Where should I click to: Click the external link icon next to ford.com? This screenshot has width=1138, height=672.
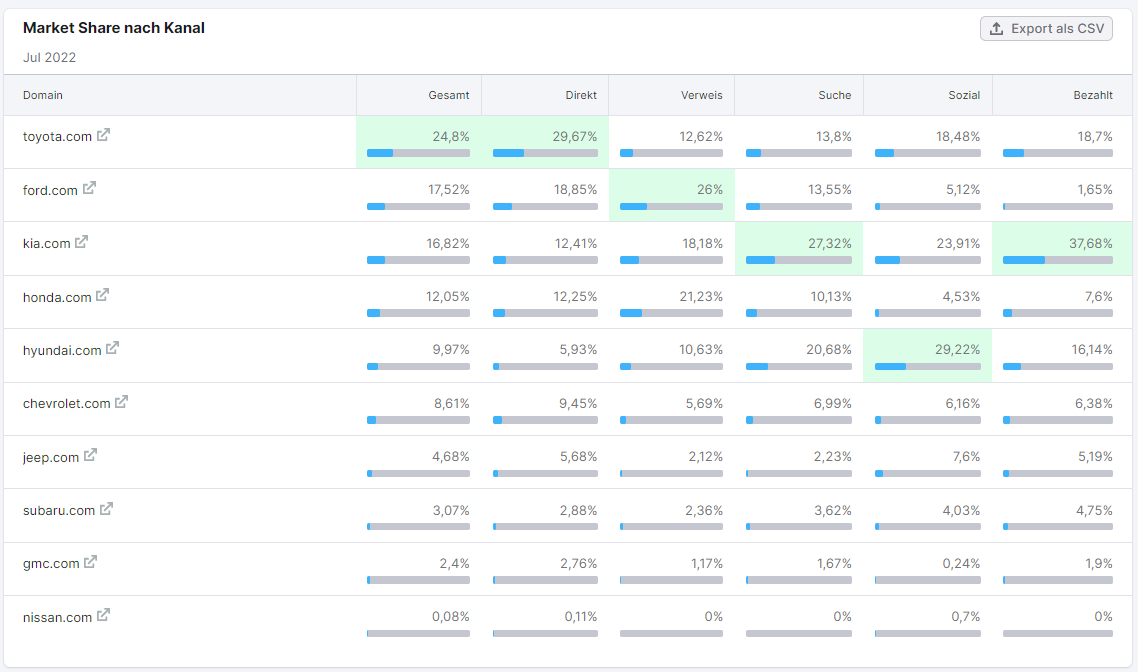91,189
